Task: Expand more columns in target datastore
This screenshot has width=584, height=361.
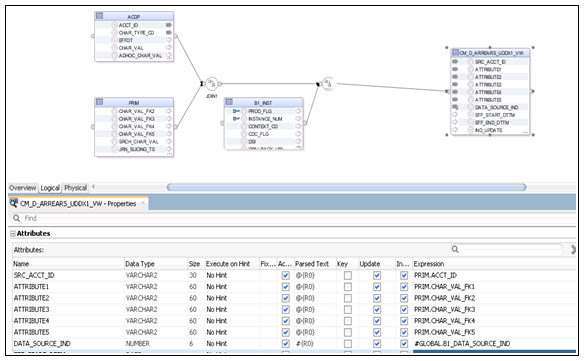Action: [525, 132]
